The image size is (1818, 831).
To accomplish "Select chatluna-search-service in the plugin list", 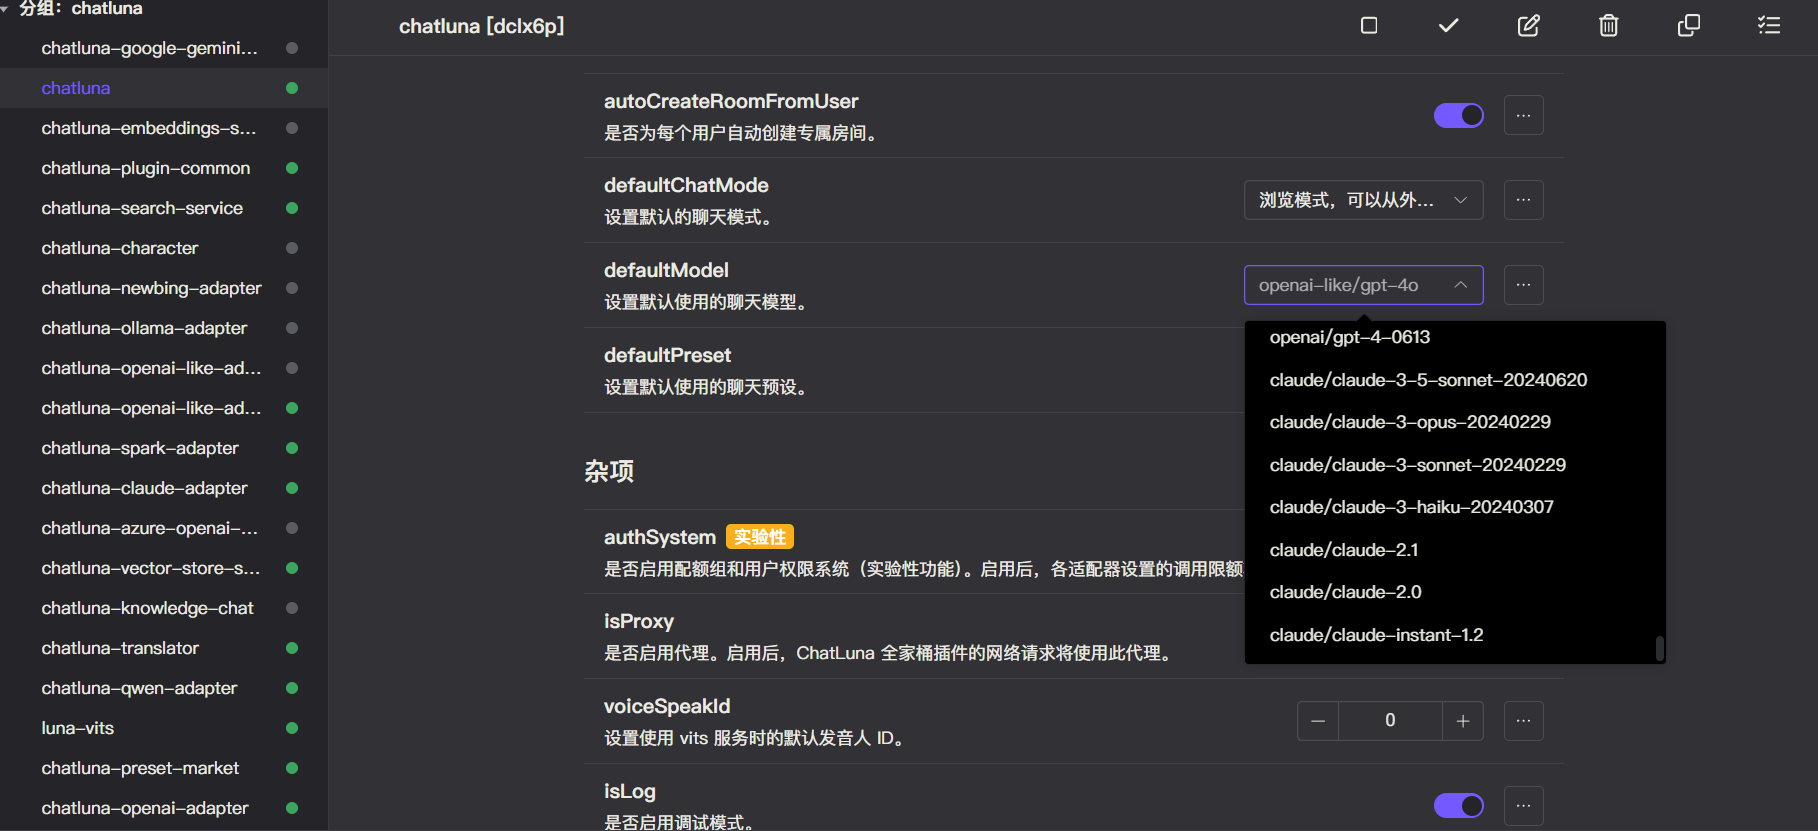I will click(142, 208).
